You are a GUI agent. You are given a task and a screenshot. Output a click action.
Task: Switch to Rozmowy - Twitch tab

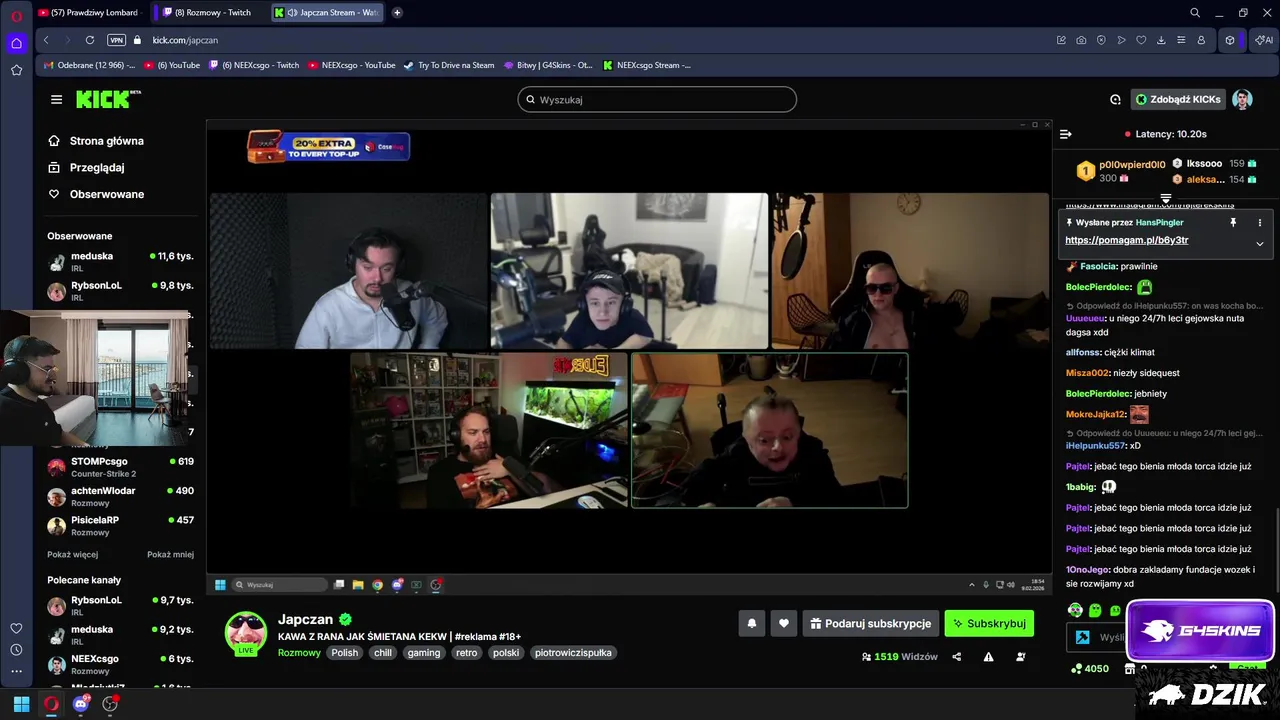click(208, 13)
